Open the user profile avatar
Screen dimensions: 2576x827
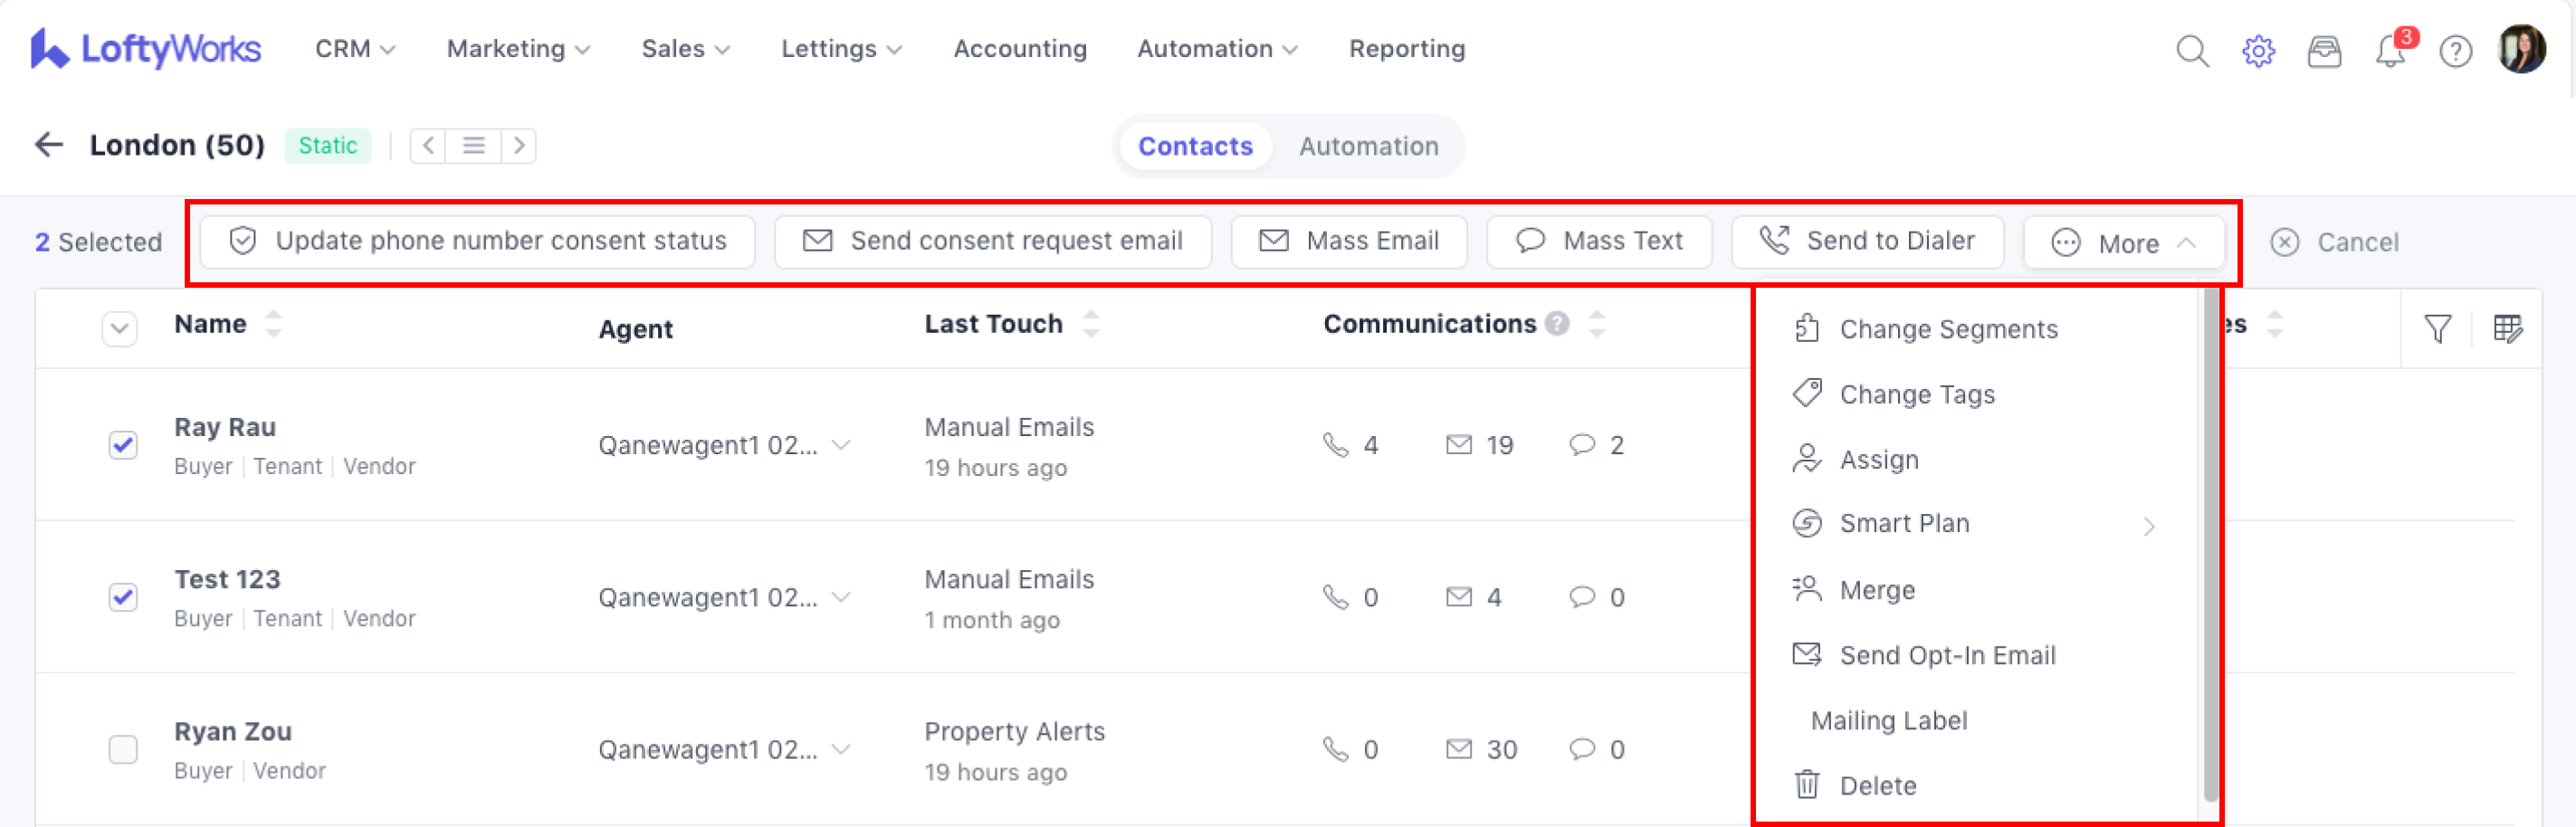pos(2521,49)
